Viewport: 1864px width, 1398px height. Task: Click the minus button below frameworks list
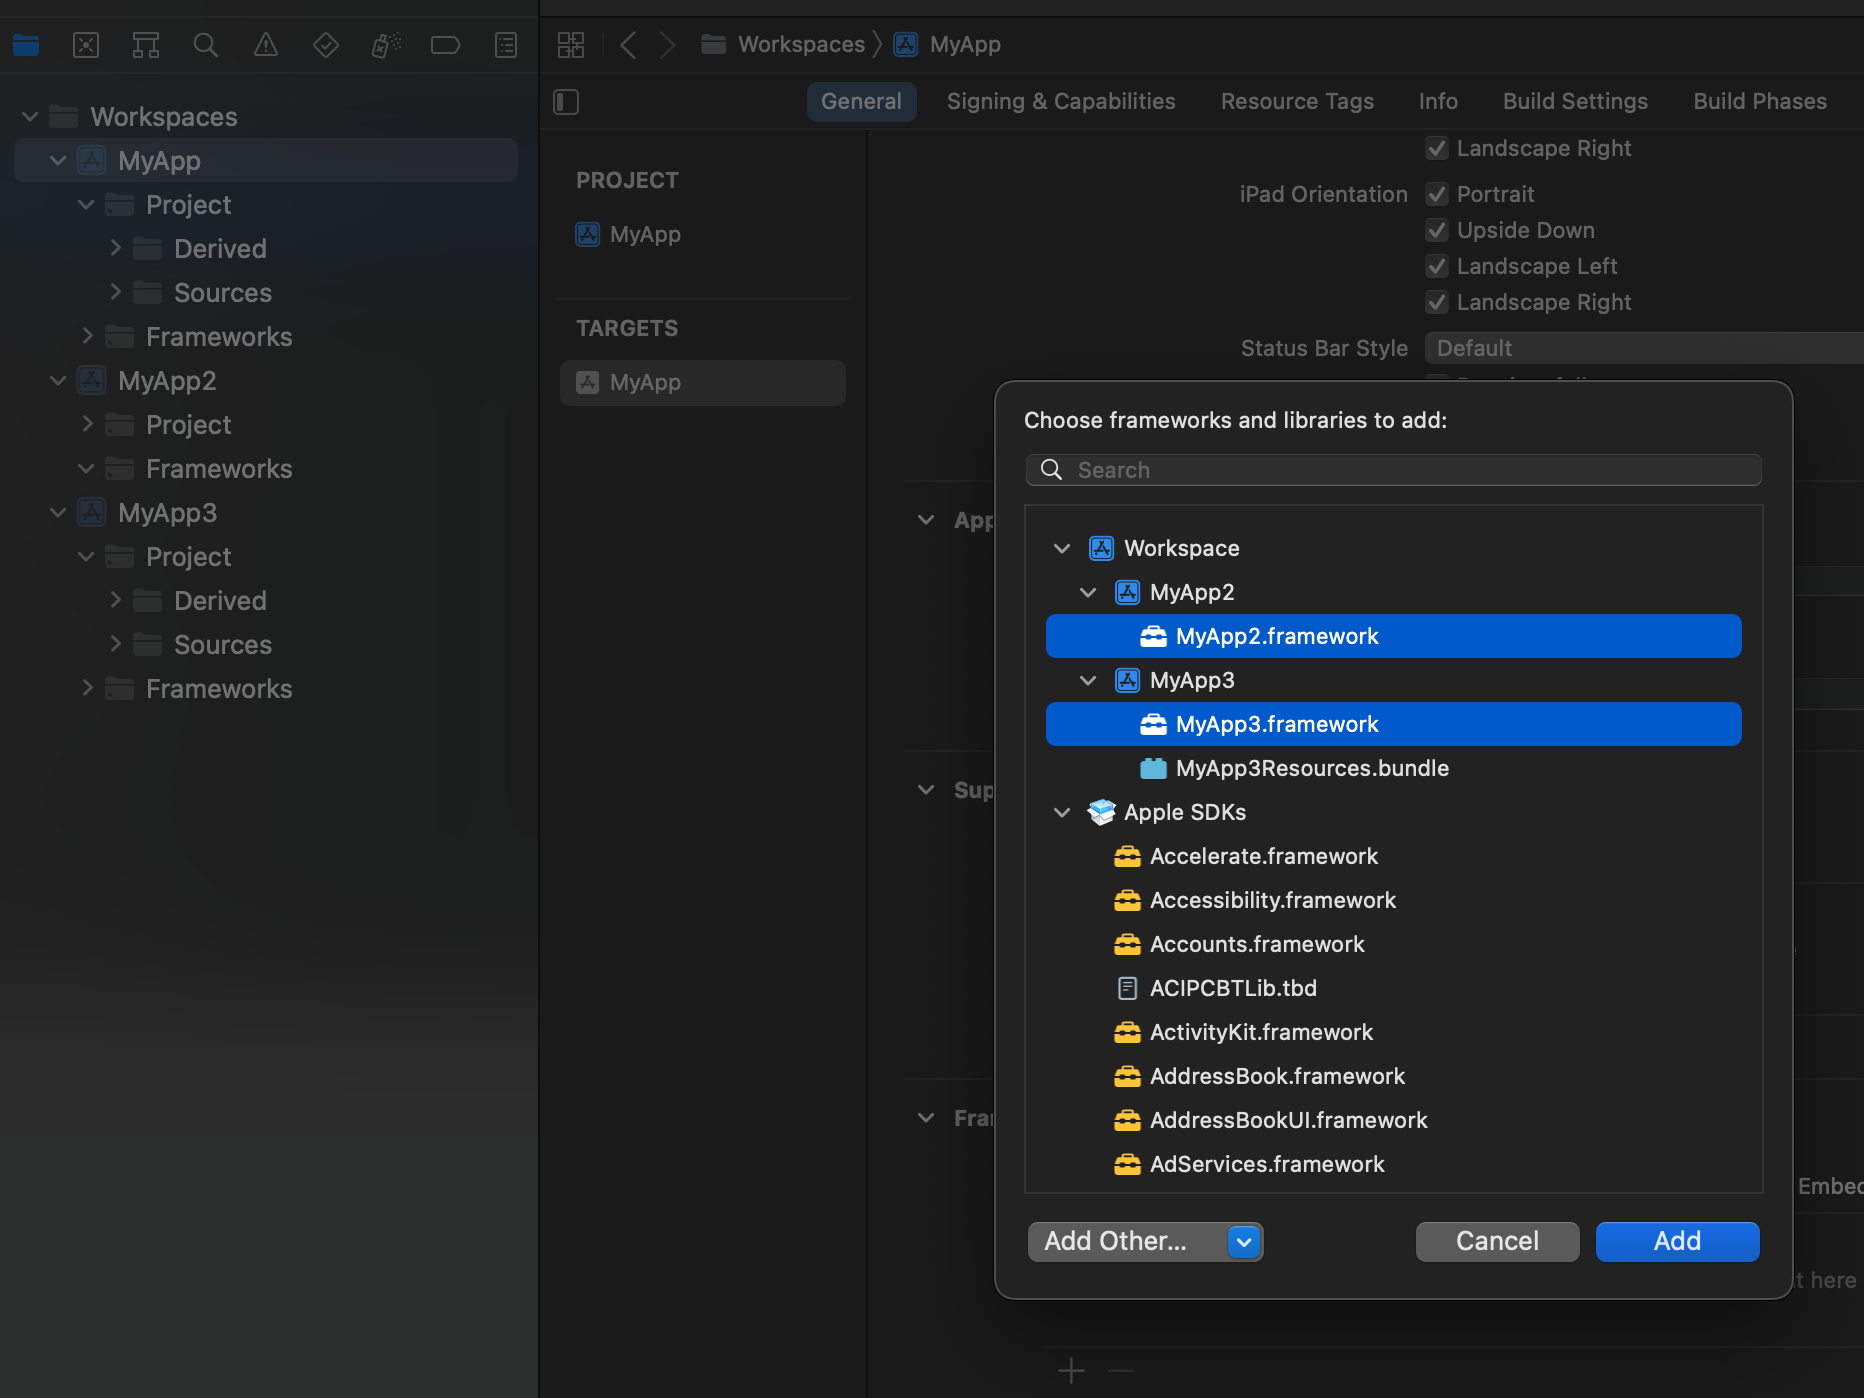pos(1122,1370)
